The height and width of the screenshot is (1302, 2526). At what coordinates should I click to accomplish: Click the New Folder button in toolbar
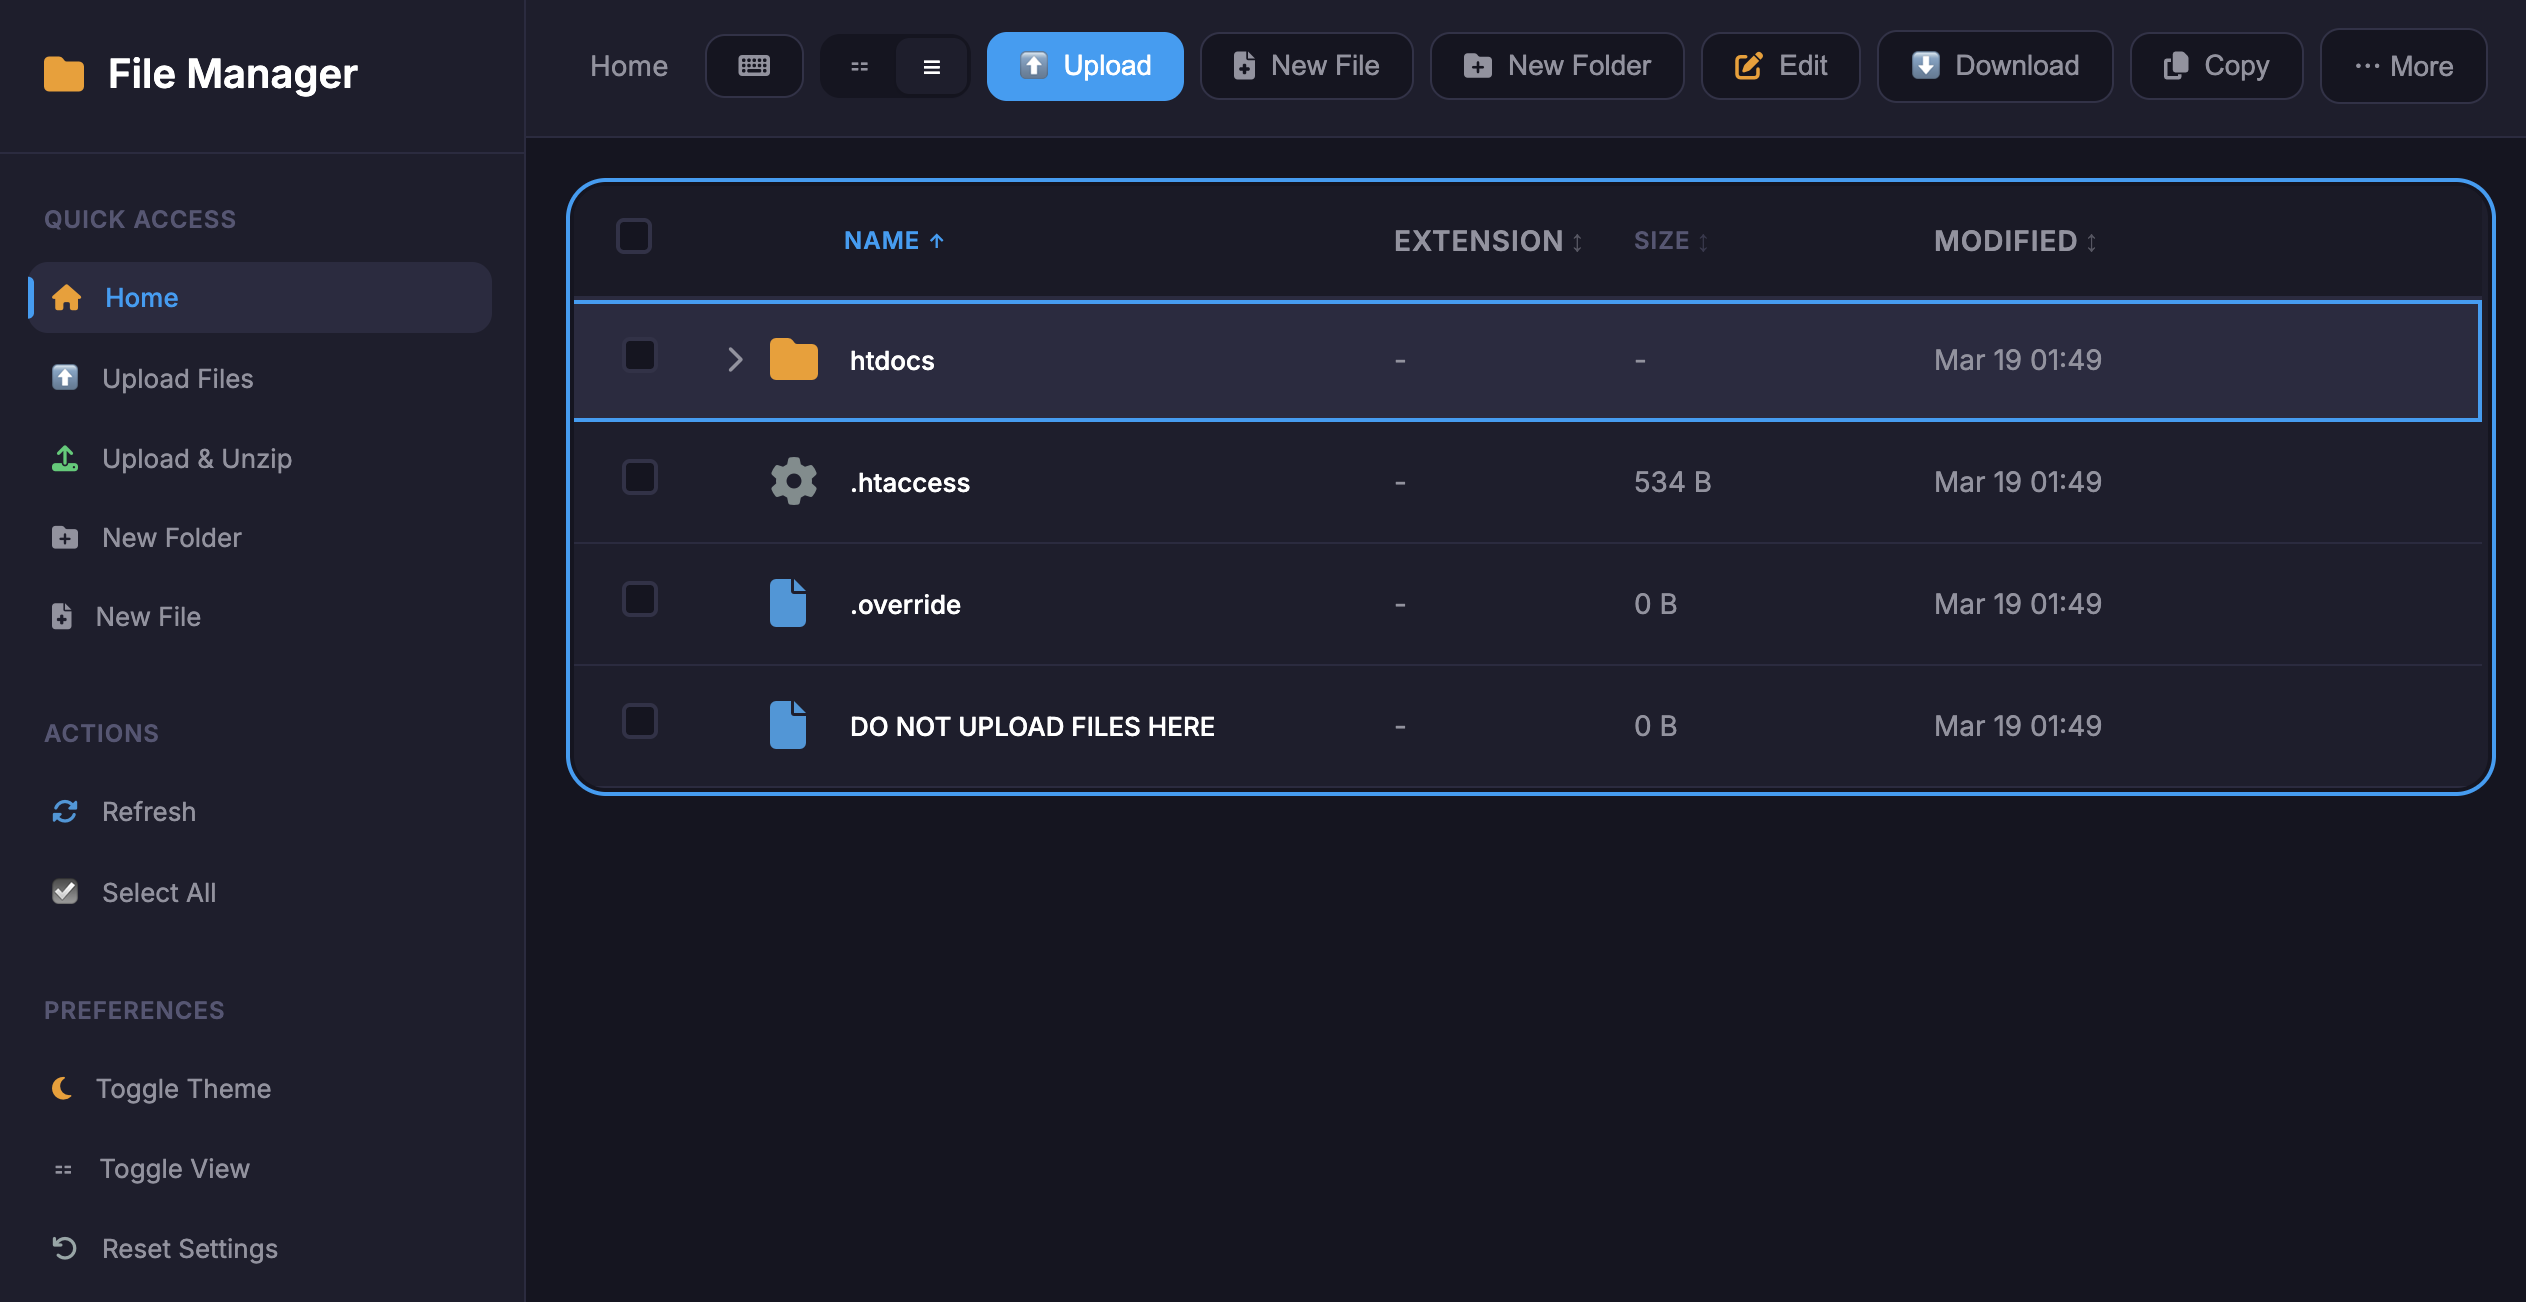1556,66
